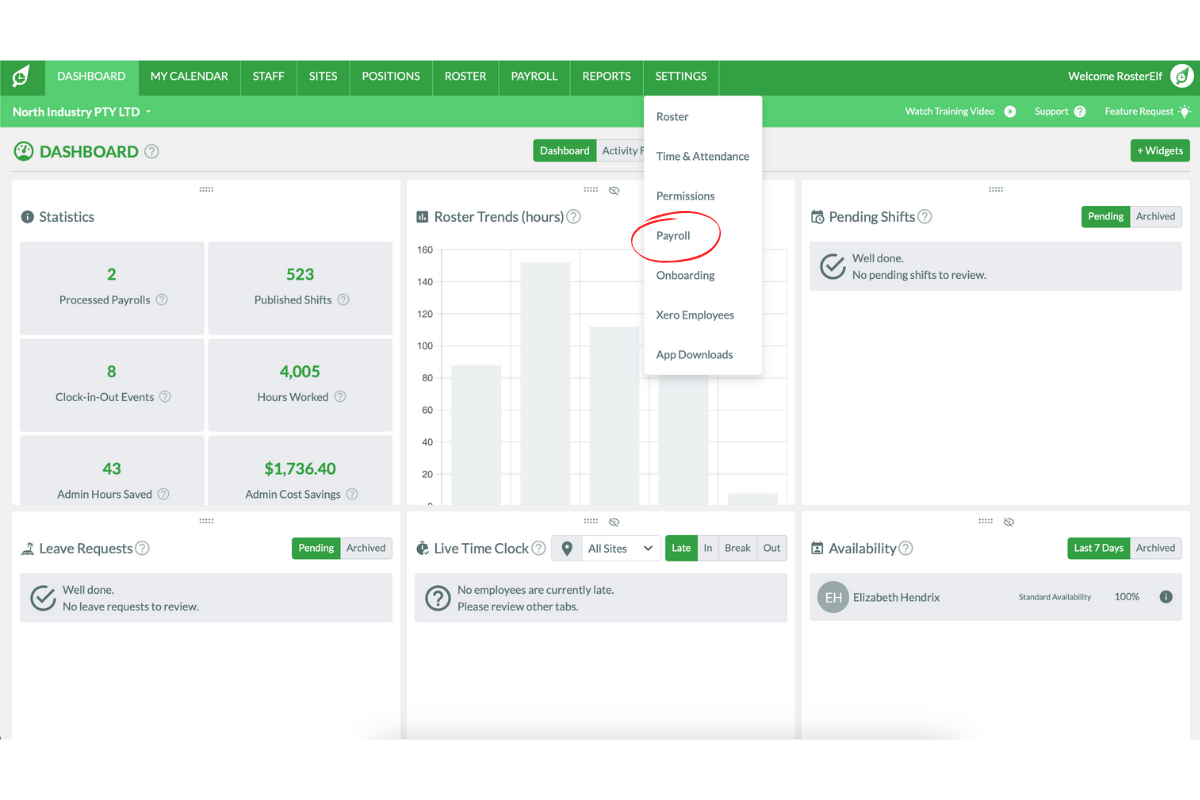Click the RosterElf logo icon in navbar
Viewport: 1200px width, 800px height.
pos(20,77)
